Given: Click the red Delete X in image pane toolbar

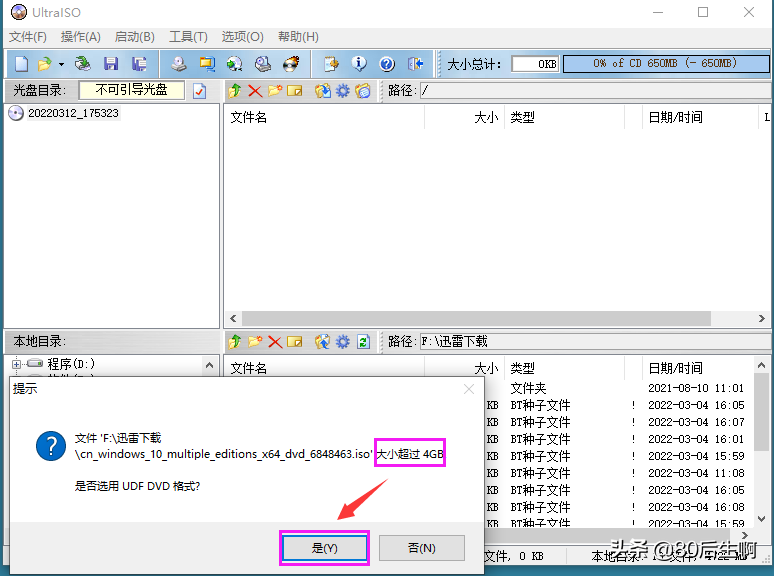Looking at the screenshot, I should coord(255,91).
